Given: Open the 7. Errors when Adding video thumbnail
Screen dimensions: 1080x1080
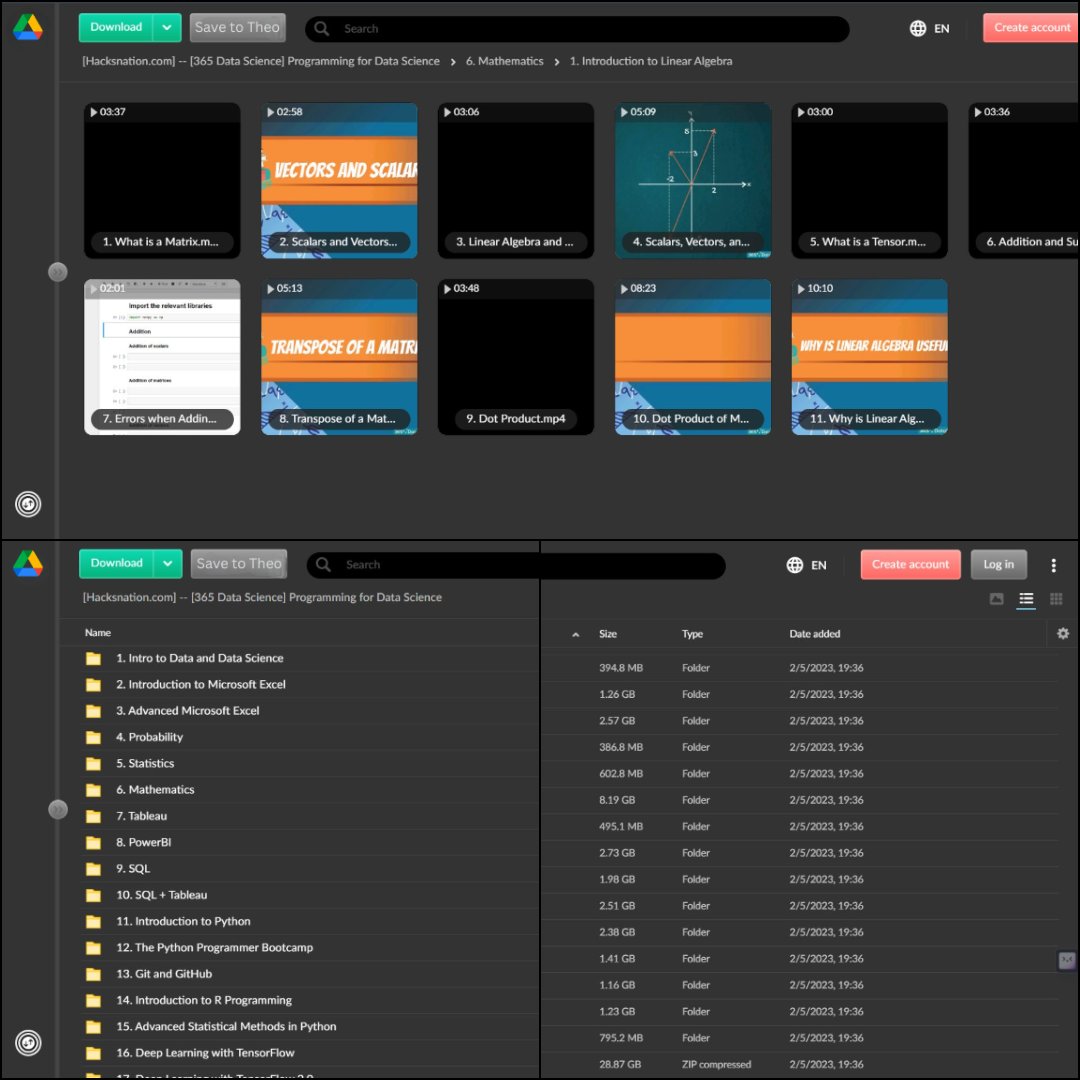Looking at the screenshot, I should 162,357.
